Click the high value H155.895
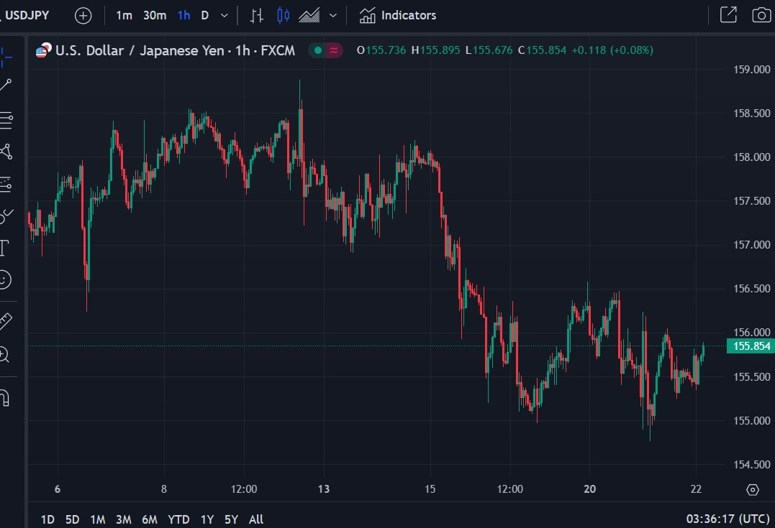 click(435, 50)
